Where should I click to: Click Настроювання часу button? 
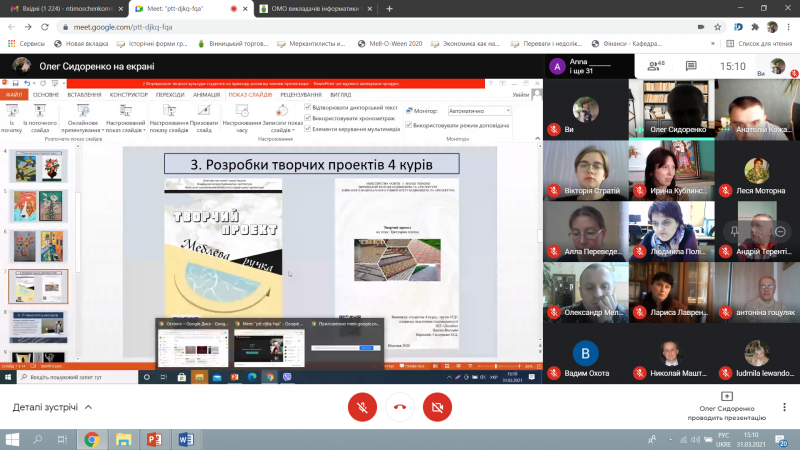(x=242, y=119)
